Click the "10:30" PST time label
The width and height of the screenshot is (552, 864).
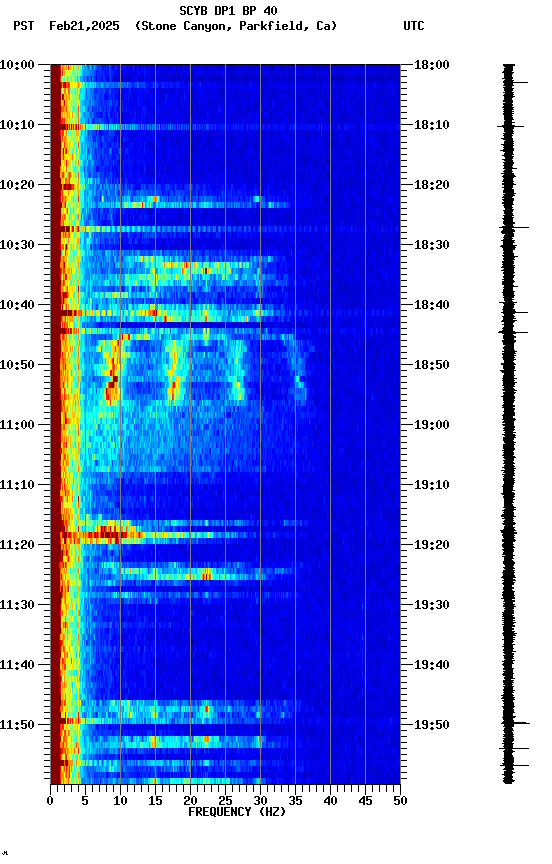click(x=17, y=245)
